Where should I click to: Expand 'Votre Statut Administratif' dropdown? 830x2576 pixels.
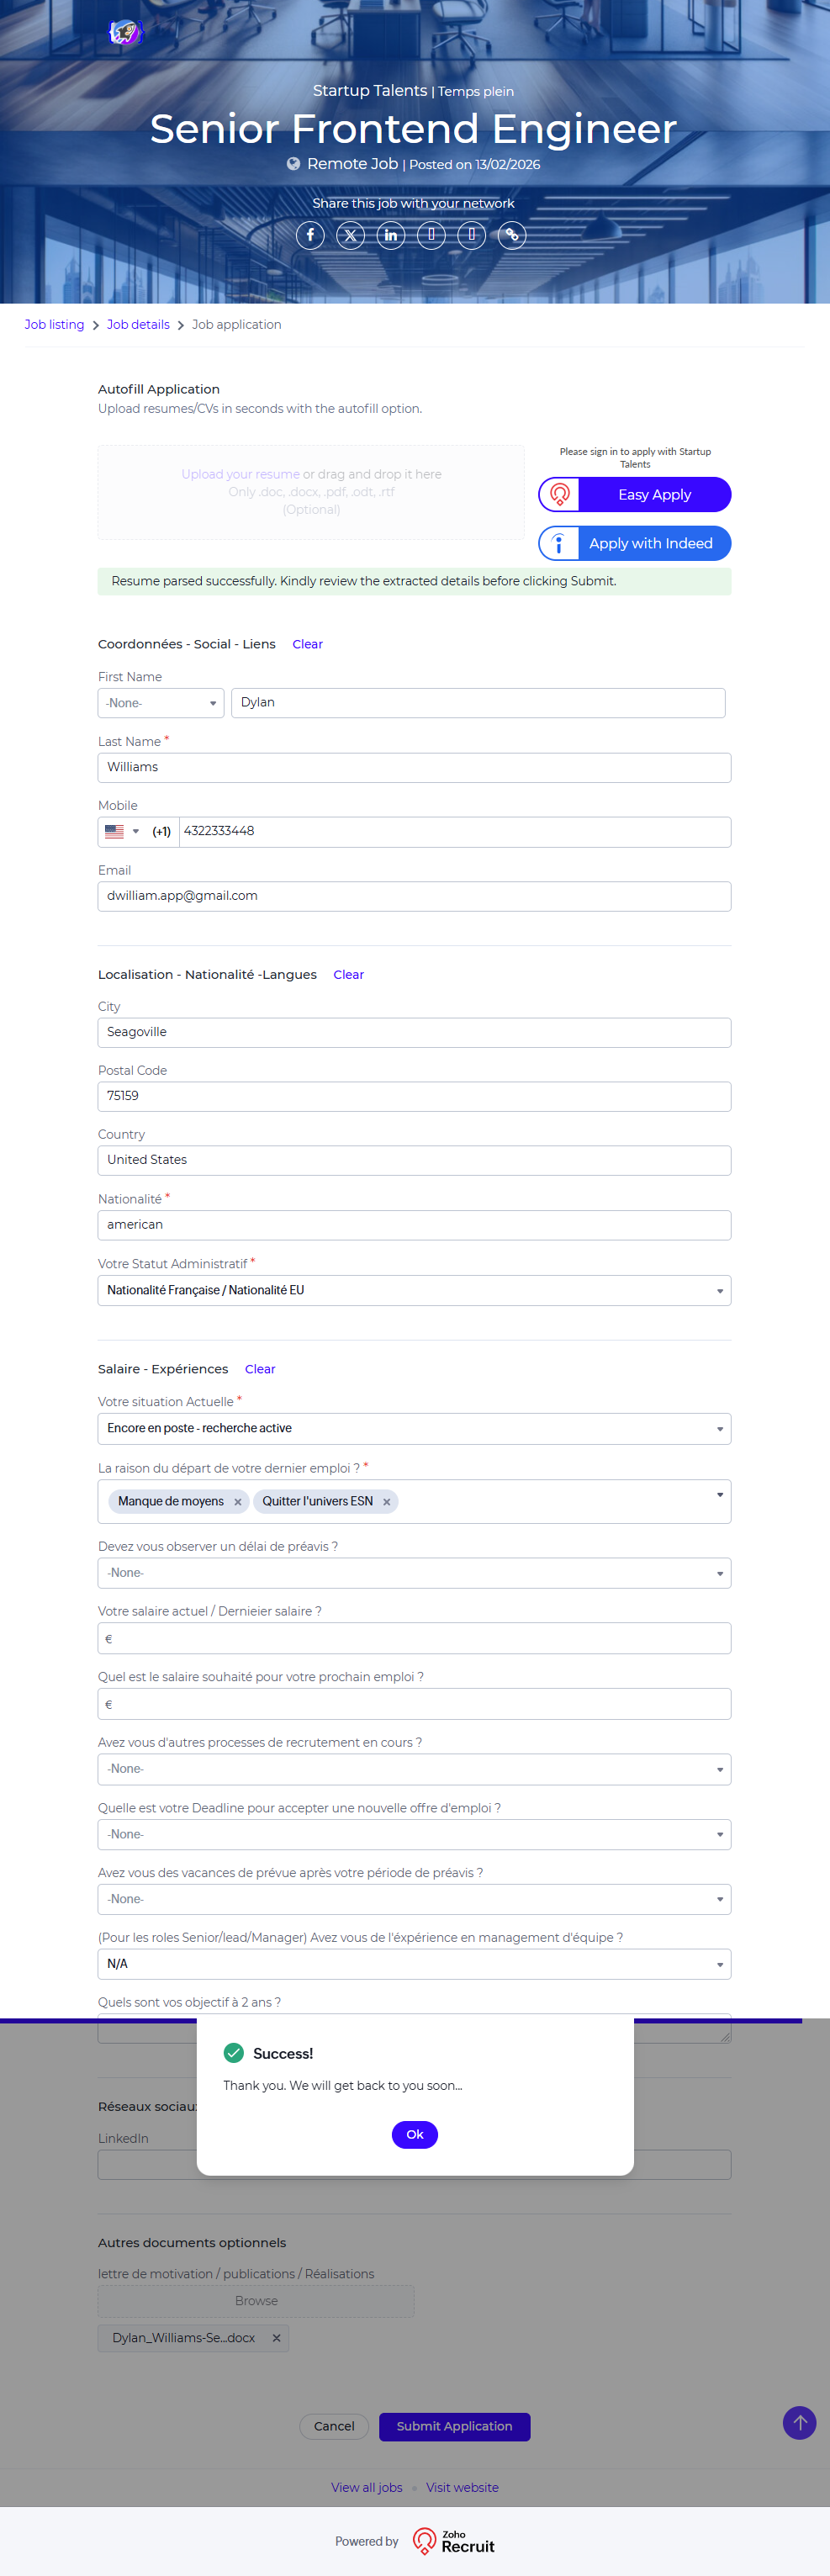pos(414,1290)
